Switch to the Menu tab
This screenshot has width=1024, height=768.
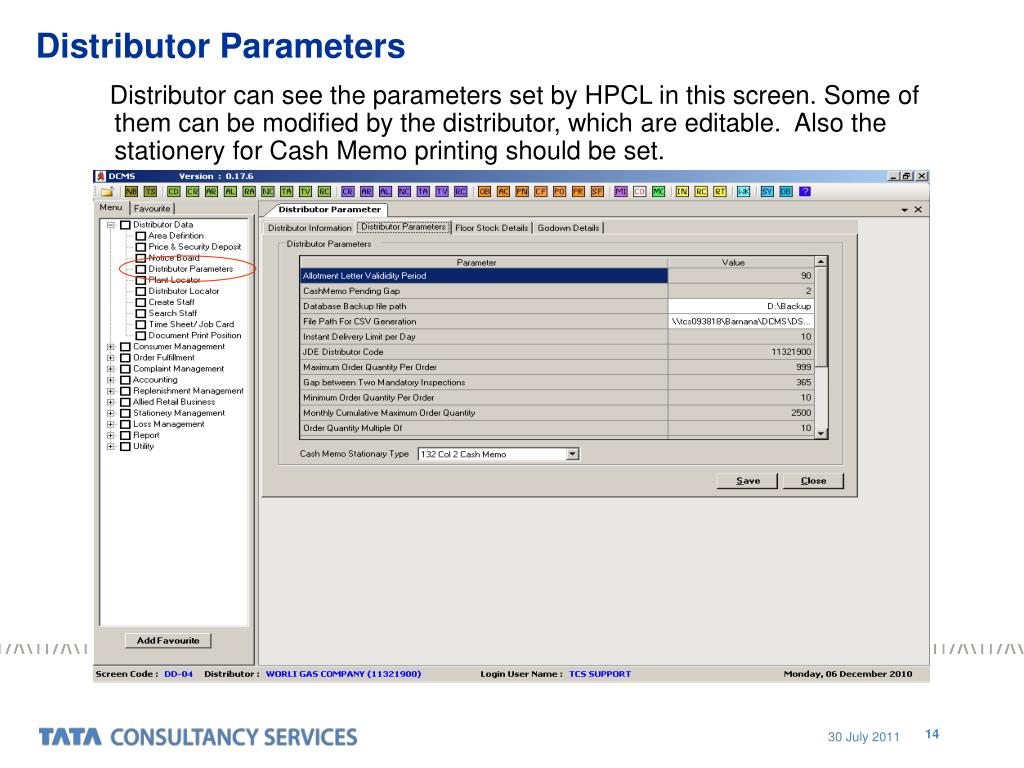tap(111, 208)
